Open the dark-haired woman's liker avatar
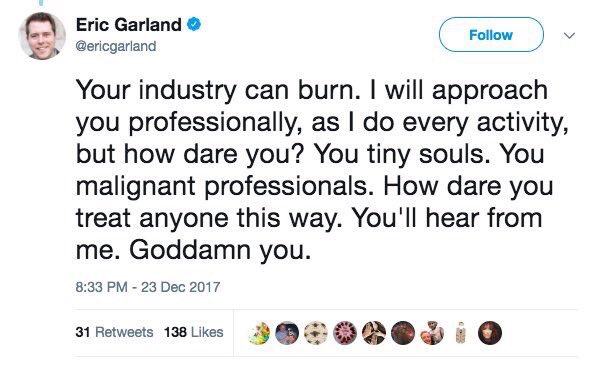Image resolution: width=591 pixels, height=366 pixels. [490, 333]
